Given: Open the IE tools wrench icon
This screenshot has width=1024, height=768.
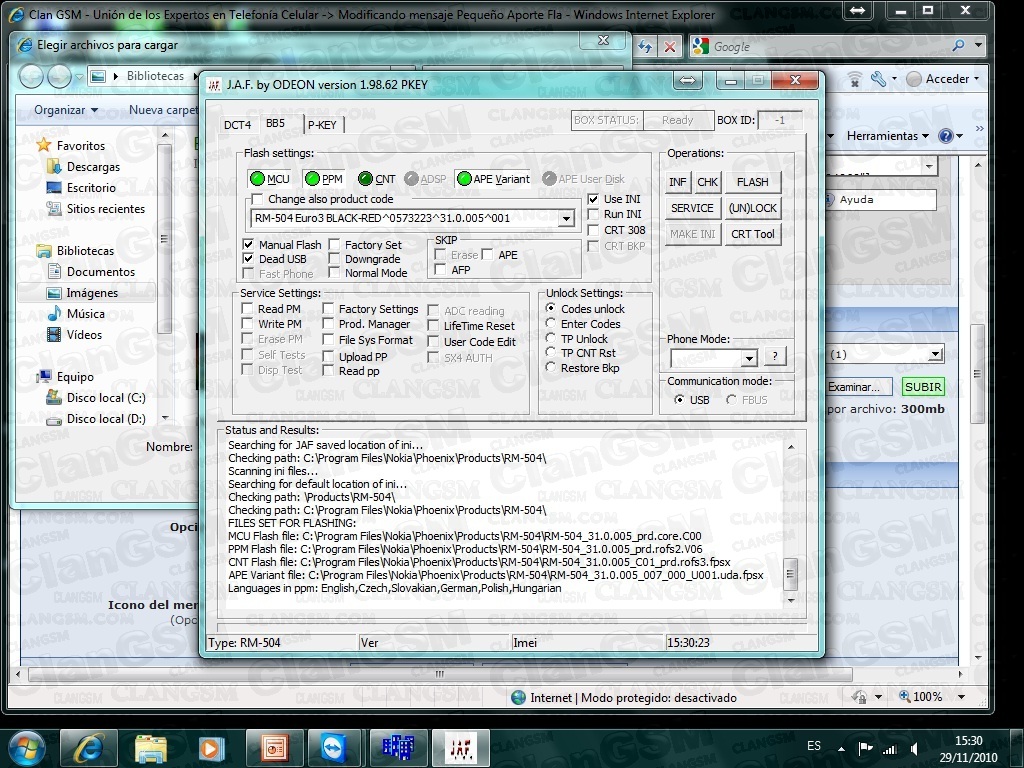Looking at the screenshot, I should (878, 79).
